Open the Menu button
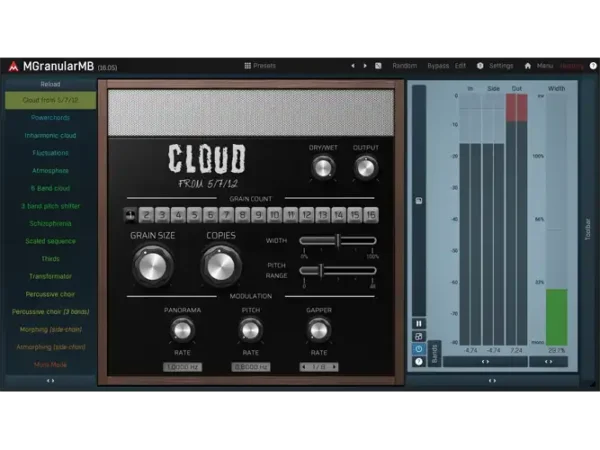600x450 pixels. 545,66
